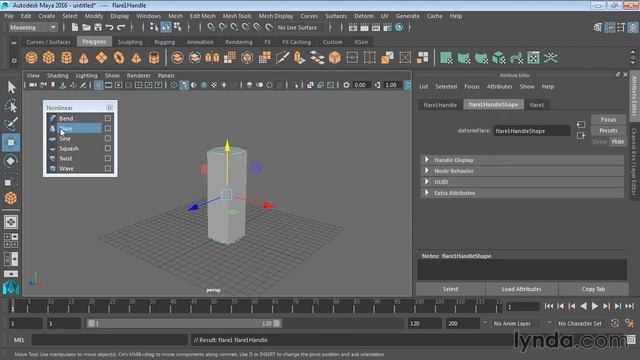Screen dimensions: 640x360
Task: Expand the Handle Display section
Action: click(427, 160)
